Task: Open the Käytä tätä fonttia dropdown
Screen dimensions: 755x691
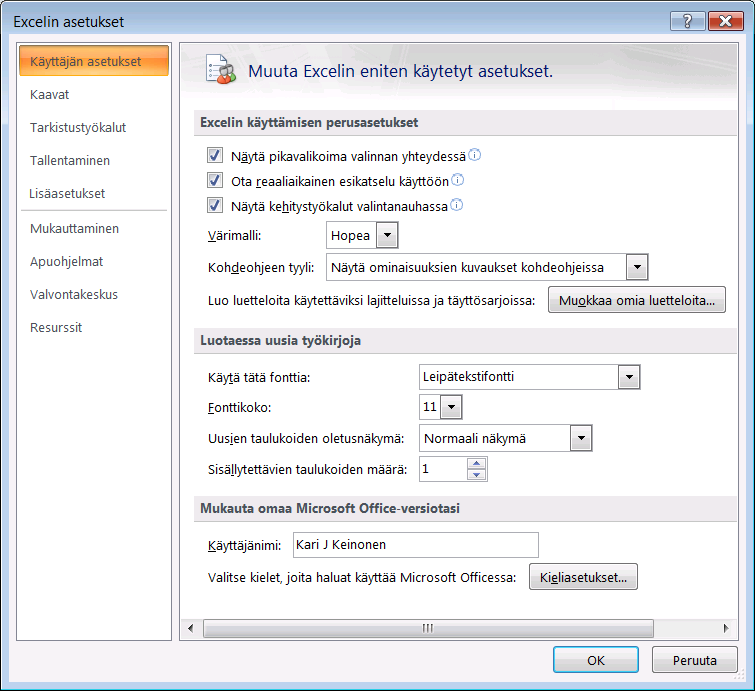Action: pyautogui.click(x=629, y=377)
